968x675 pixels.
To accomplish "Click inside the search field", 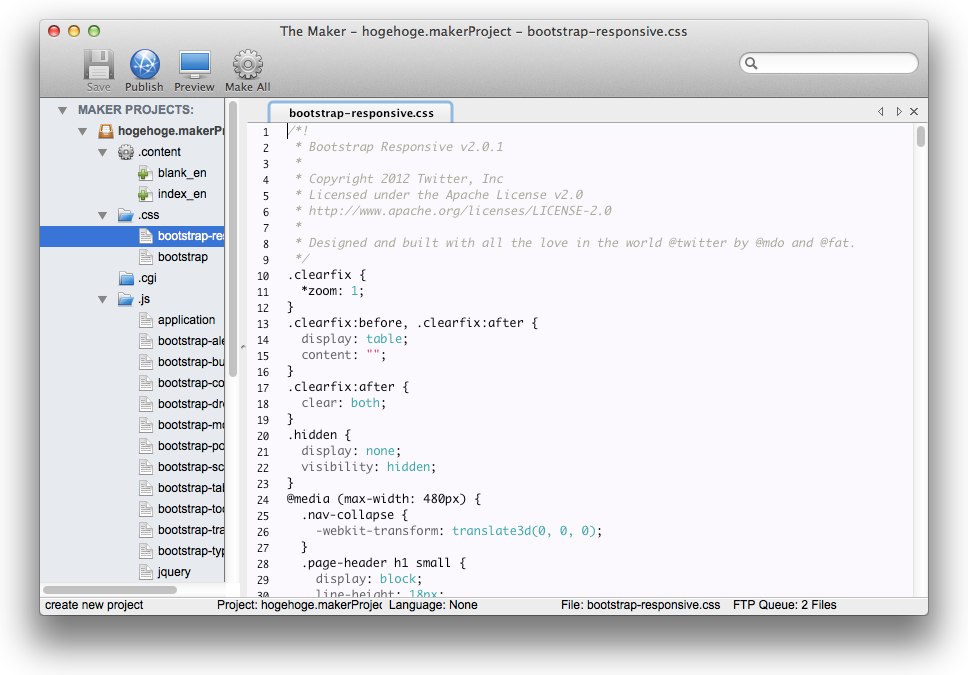I will pyautogui.click(x=828, y=62).
